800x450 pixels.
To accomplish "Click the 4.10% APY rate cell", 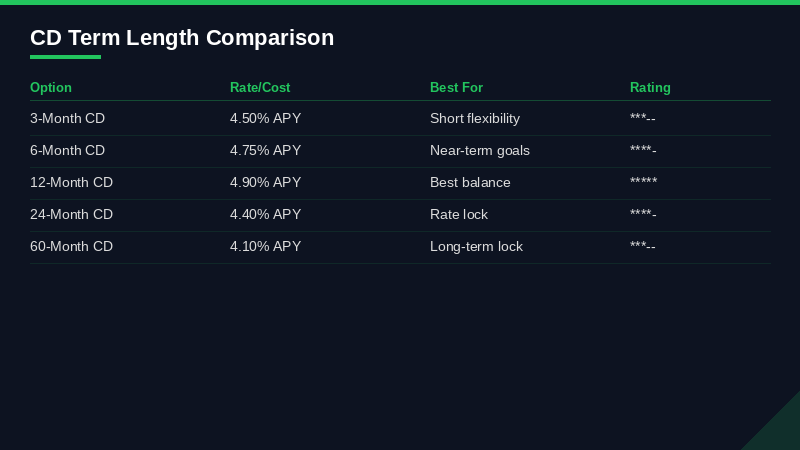I will tap(265, 247).
